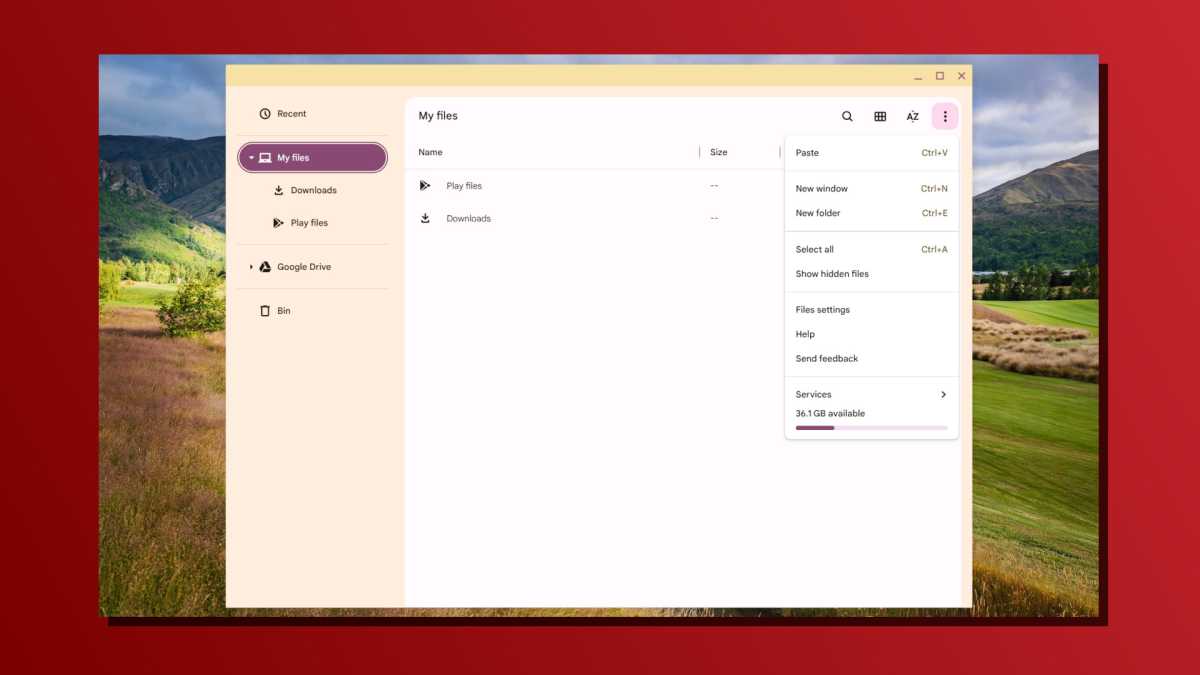
Task: Select all files with the menu entry
Action: 814,249
